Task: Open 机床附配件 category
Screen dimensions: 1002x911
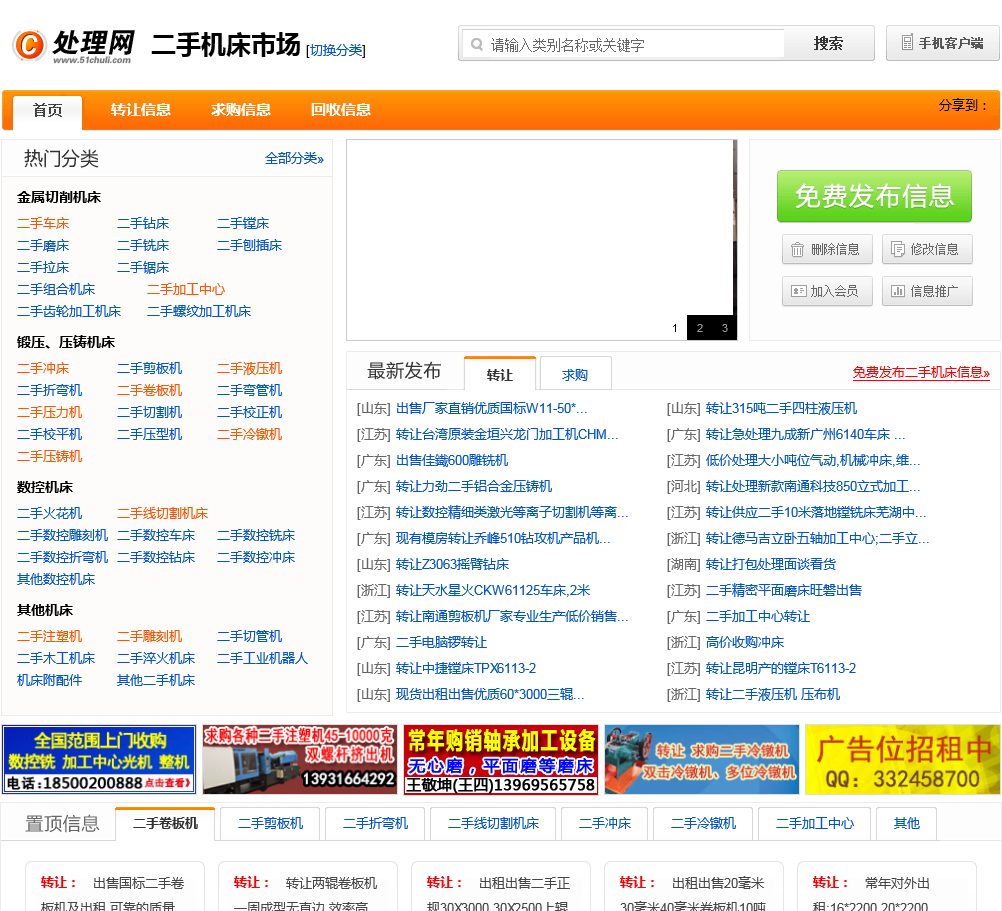Action: pos(49,680)
